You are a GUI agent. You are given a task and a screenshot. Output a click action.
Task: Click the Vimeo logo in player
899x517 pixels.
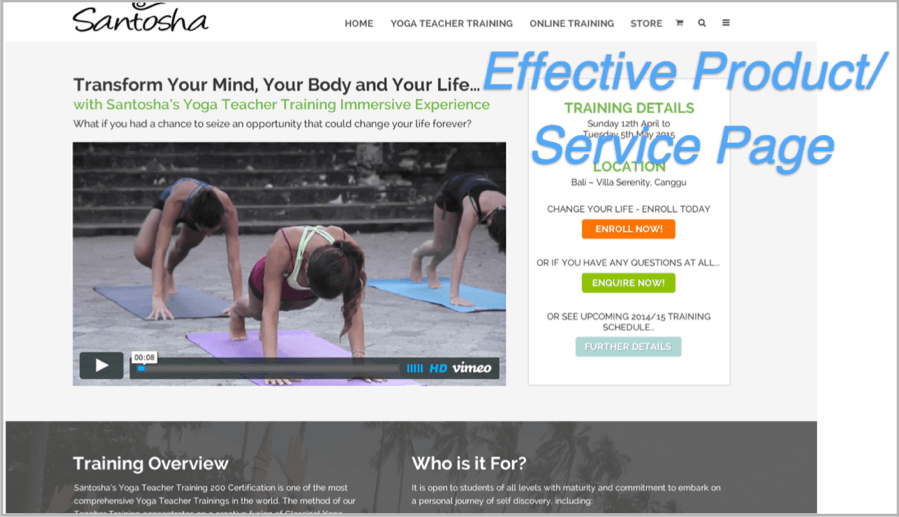(472, 368)
